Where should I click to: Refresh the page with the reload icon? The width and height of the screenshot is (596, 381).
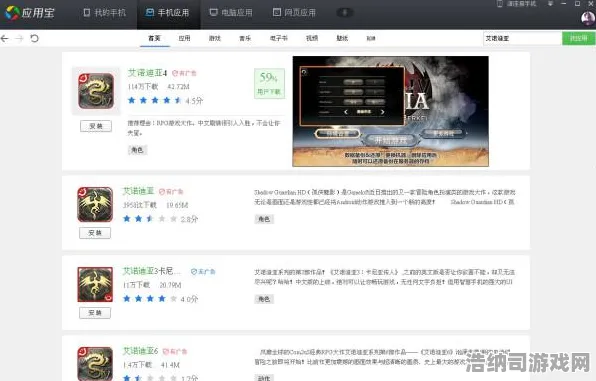(x=34, y=38)
